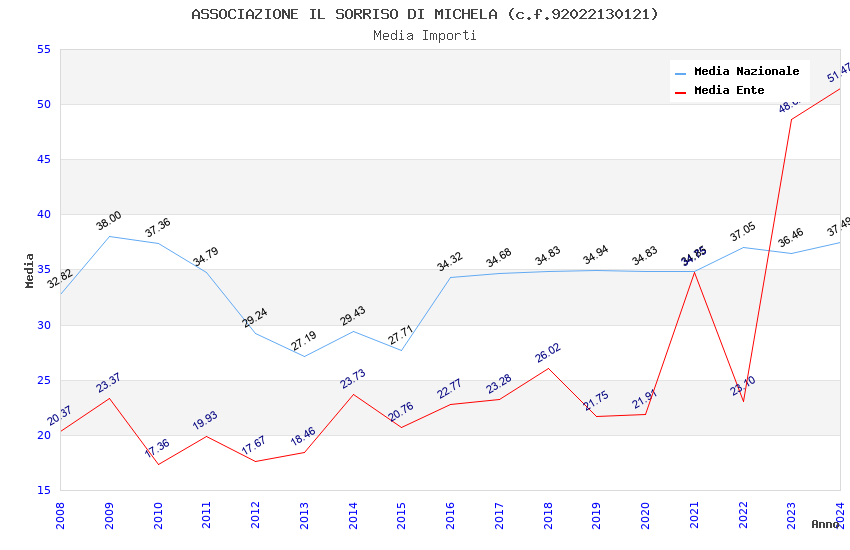Select year 2009 on the x-axis

109,515
